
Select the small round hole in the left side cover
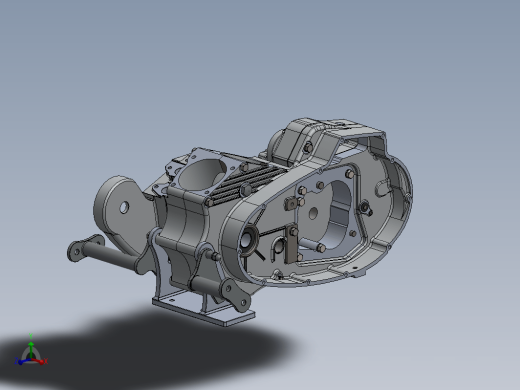(x=124, y=208)
